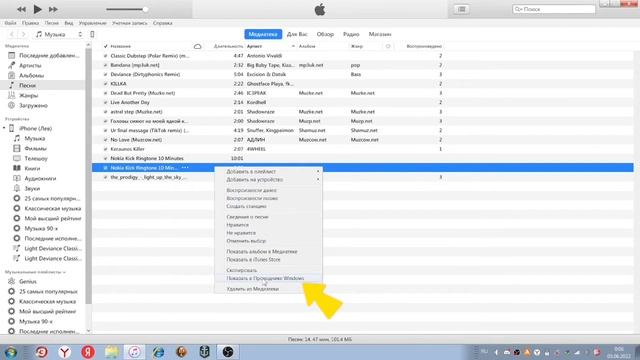Open the Правка menu
Image resolution: width=640 pixels, height=360 pixels.
31,23
